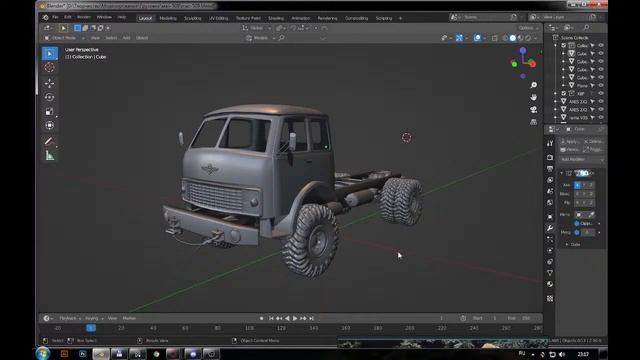Toggle the camera view icon
This screenshot has width=640, height=360.
[533, 109]
